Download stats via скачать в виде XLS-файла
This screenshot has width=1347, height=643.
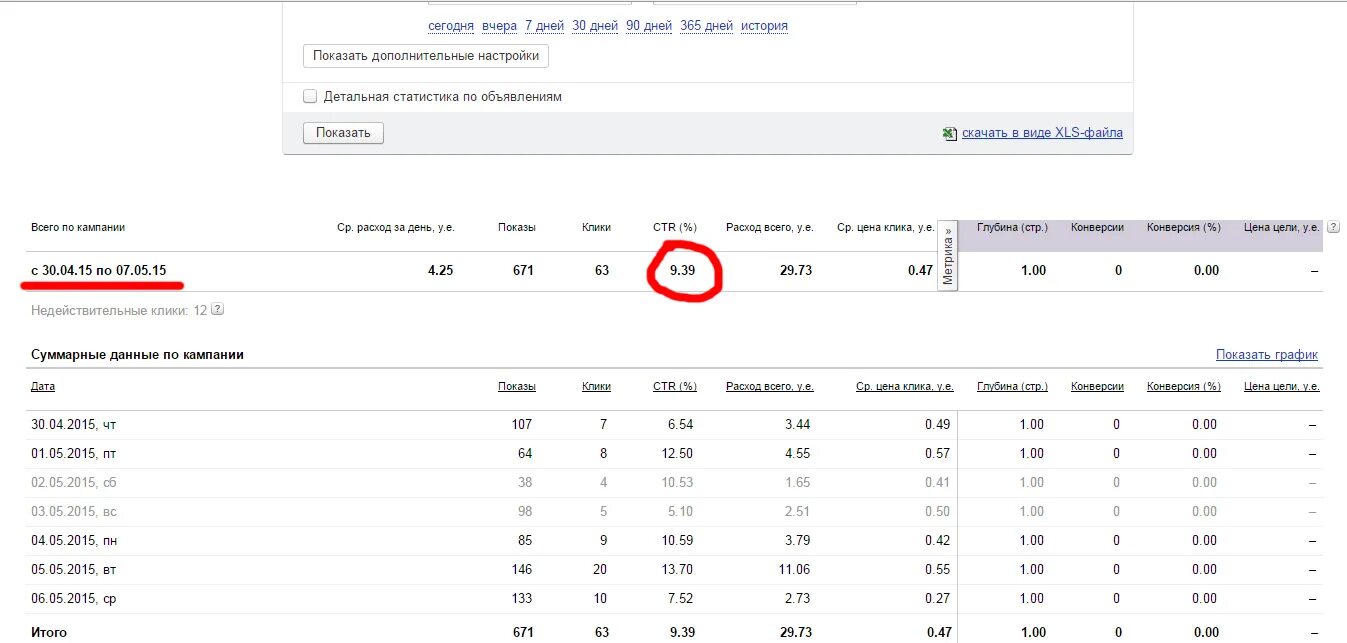1042,133
